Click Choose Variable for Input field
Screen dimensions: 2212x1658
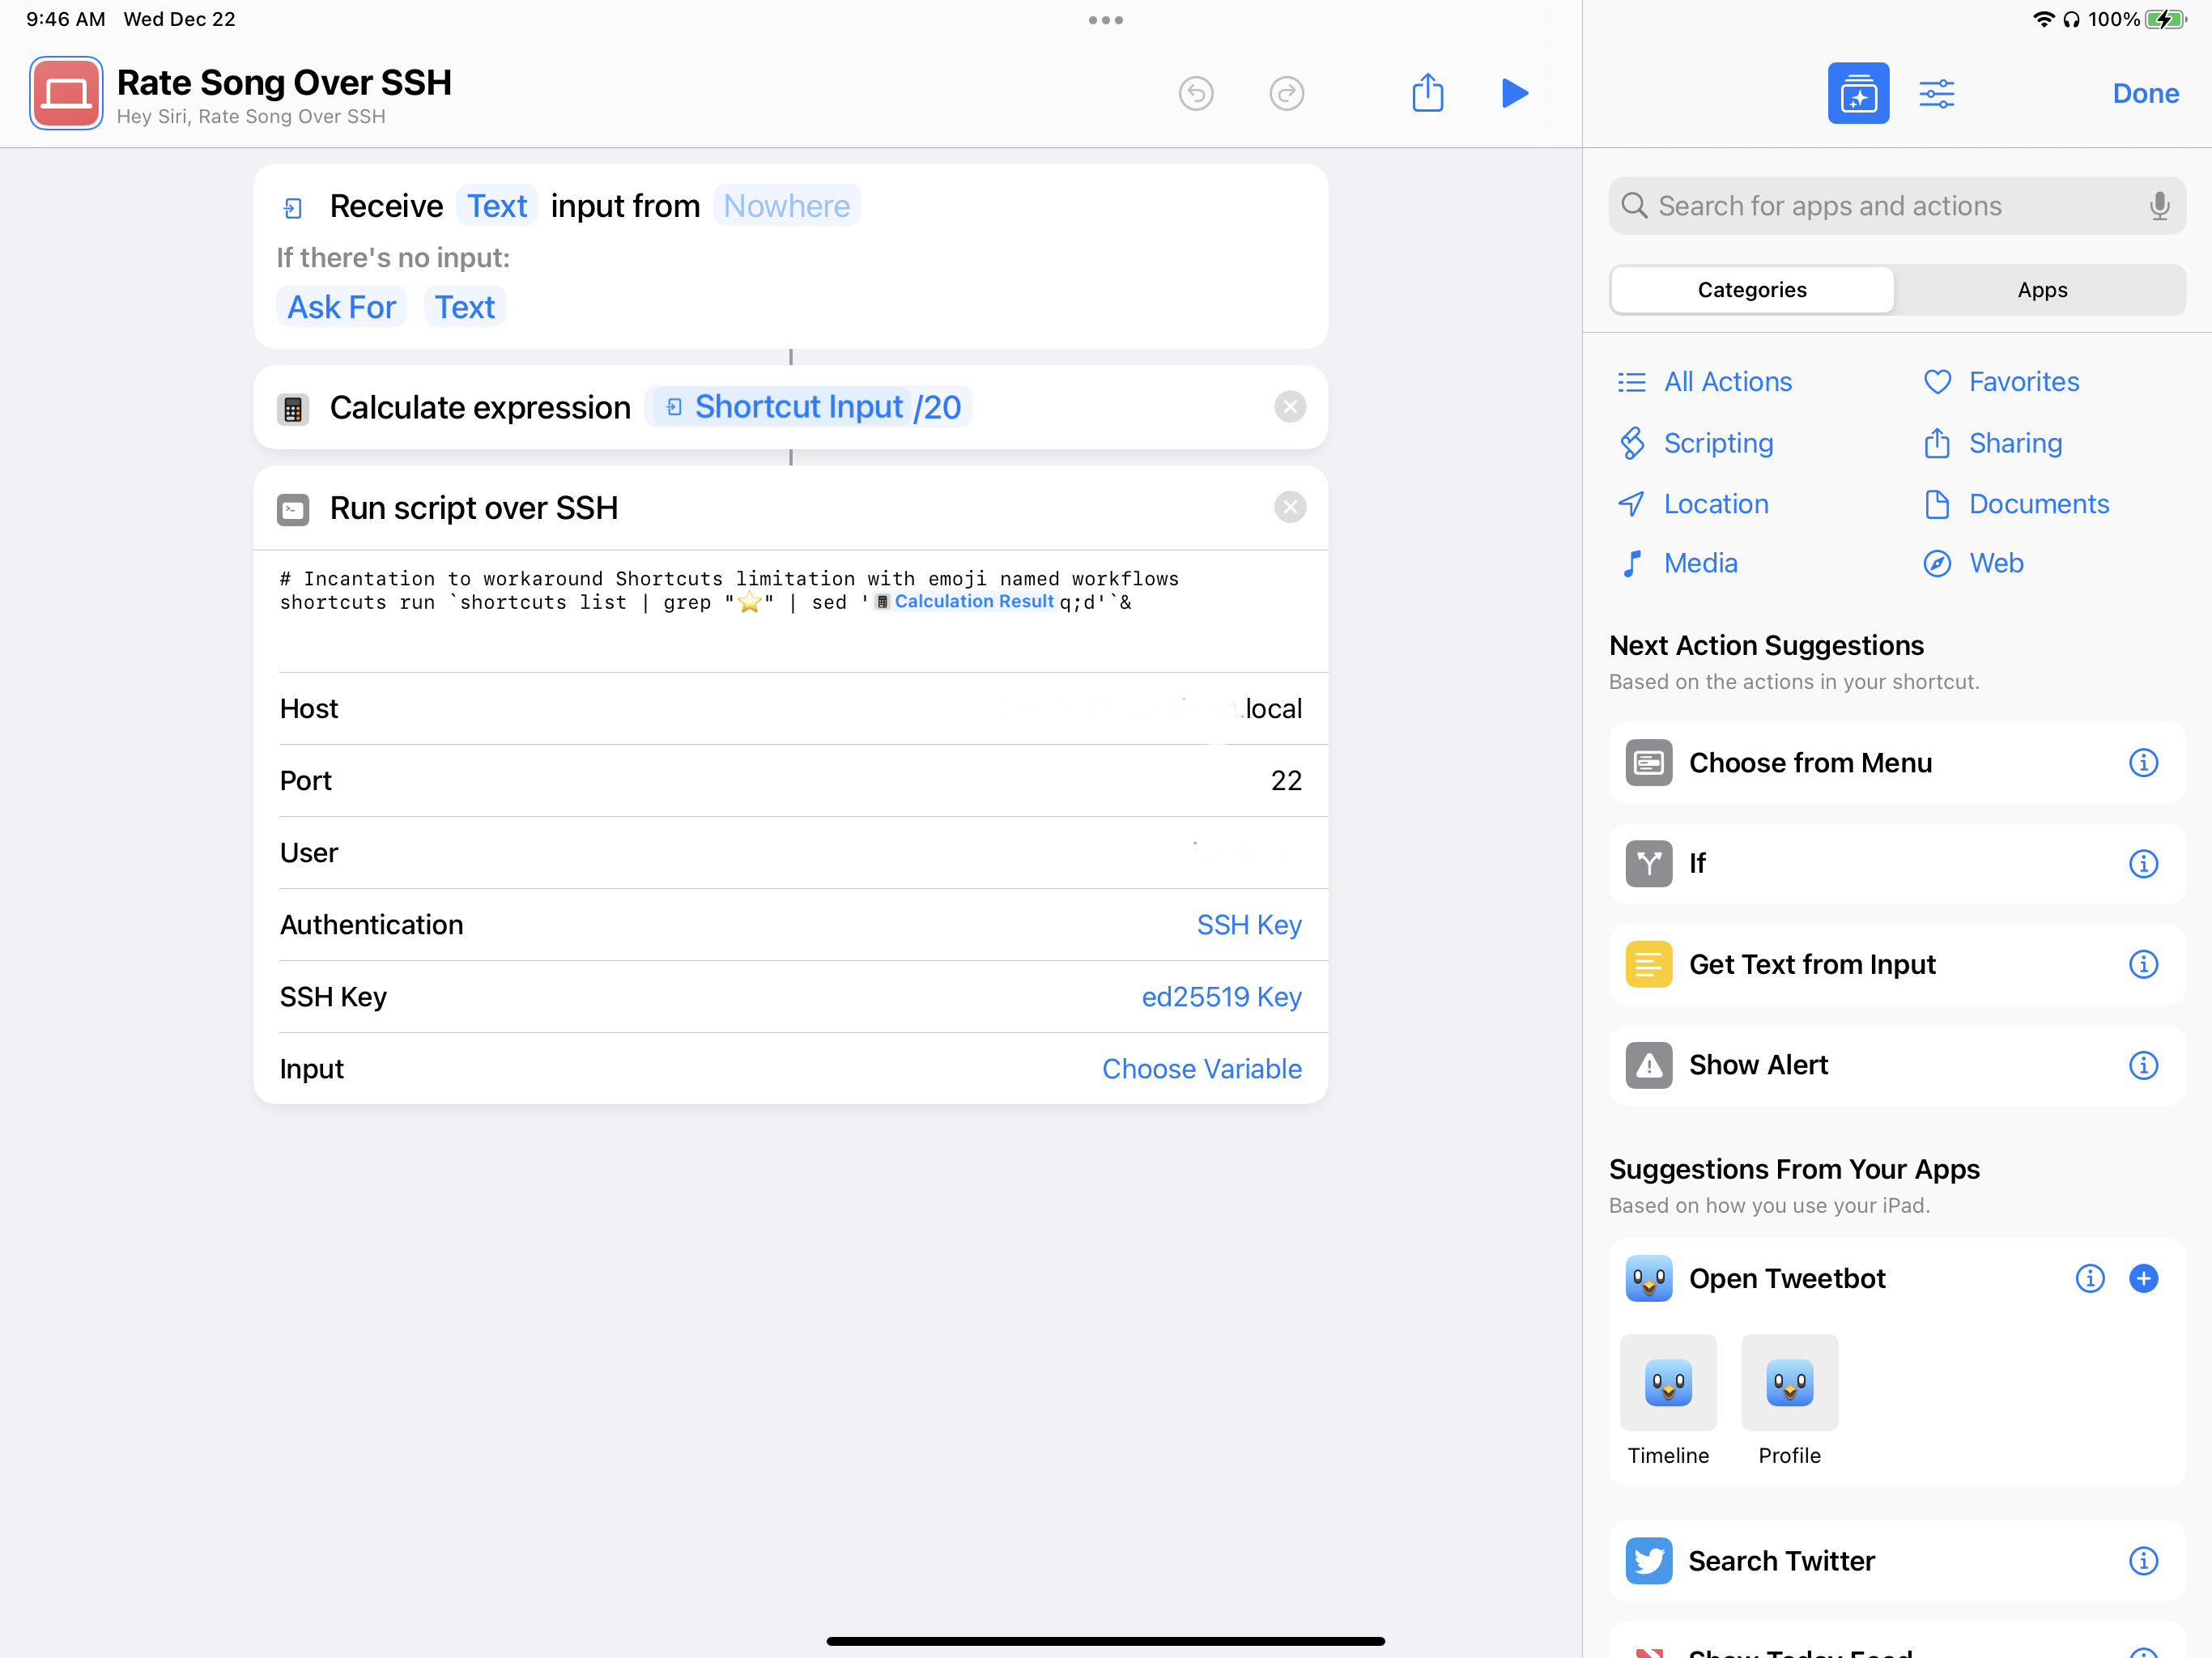pos(1202,1068)
